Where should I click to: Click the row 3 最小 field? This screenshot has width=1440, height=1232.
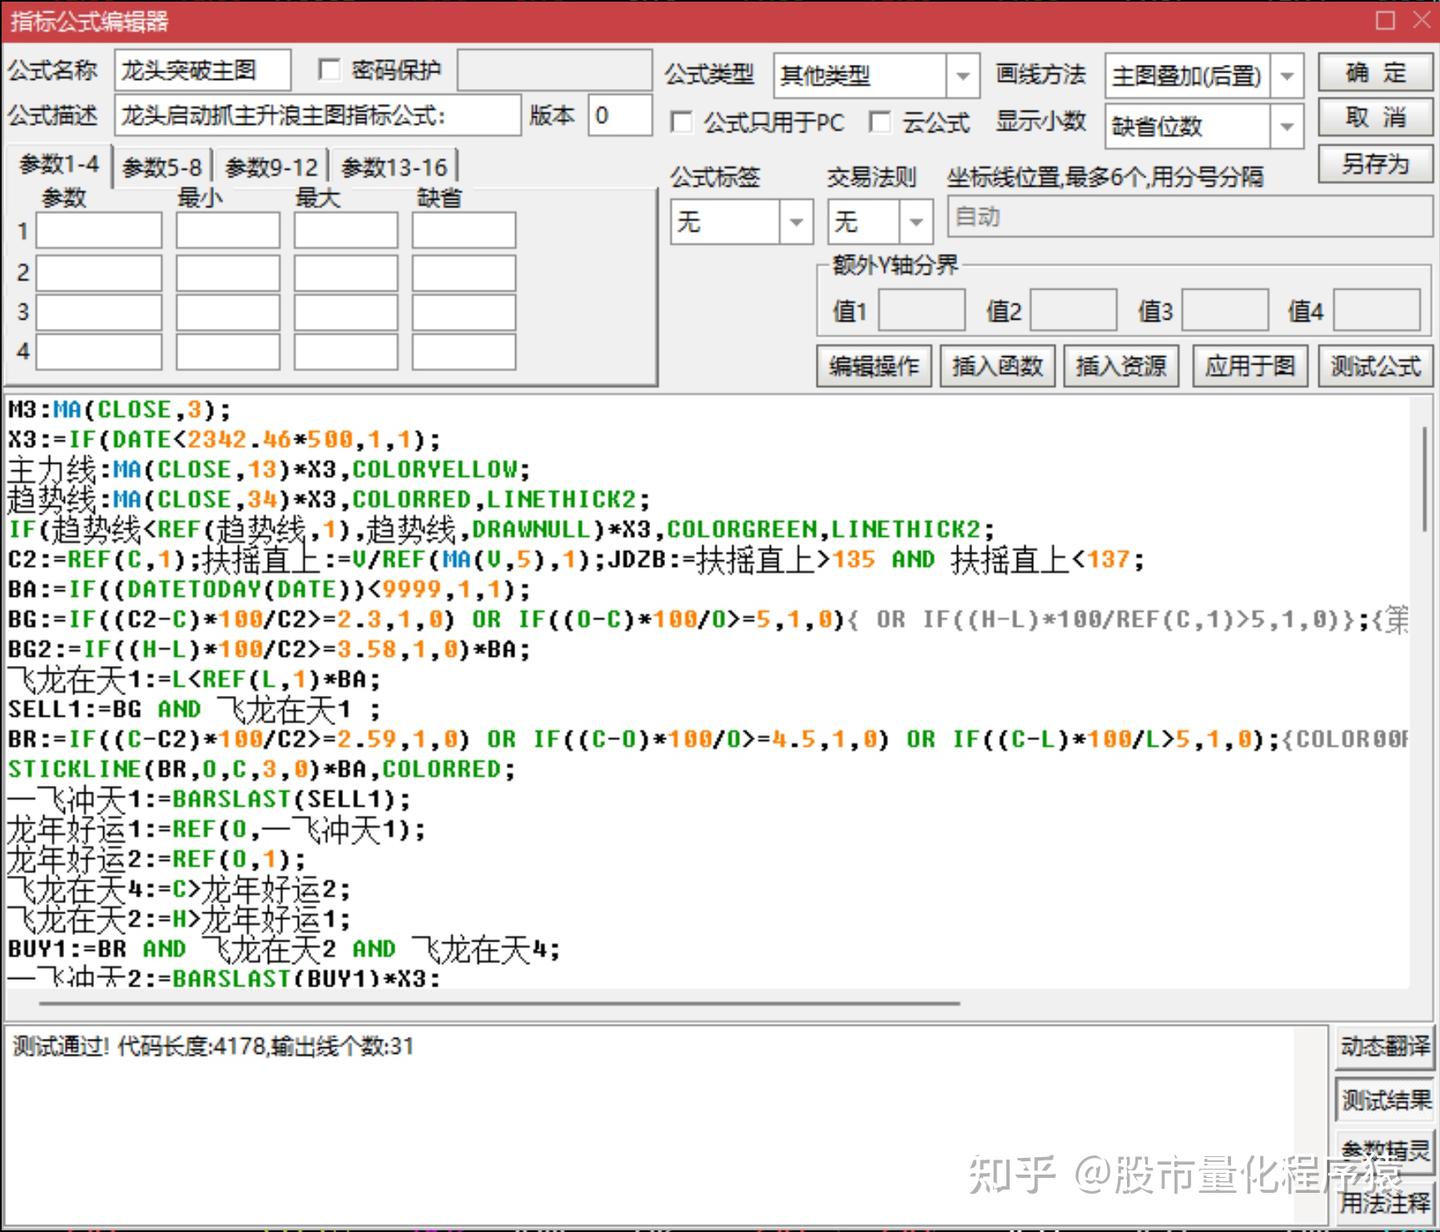click(x=228, y=312)
